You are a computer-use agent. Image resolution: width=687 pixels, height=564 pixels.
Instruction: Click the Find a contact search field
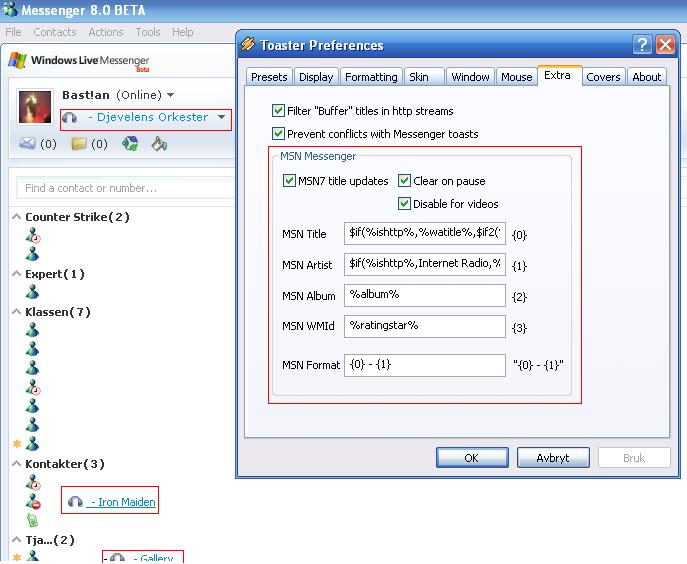[x=125, y=188]
